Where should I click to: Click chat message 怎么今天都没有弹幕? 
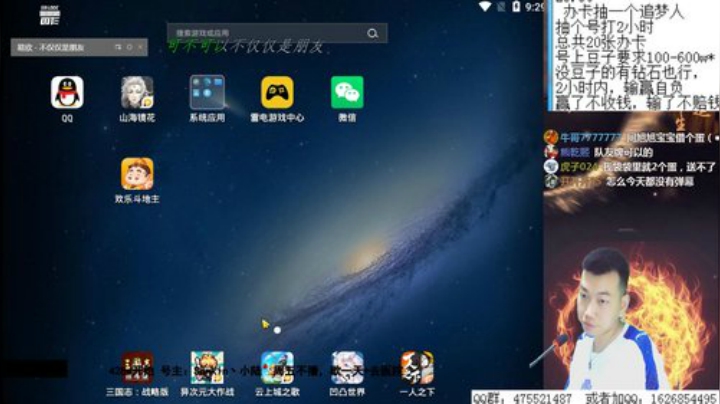tap(649, 182)
